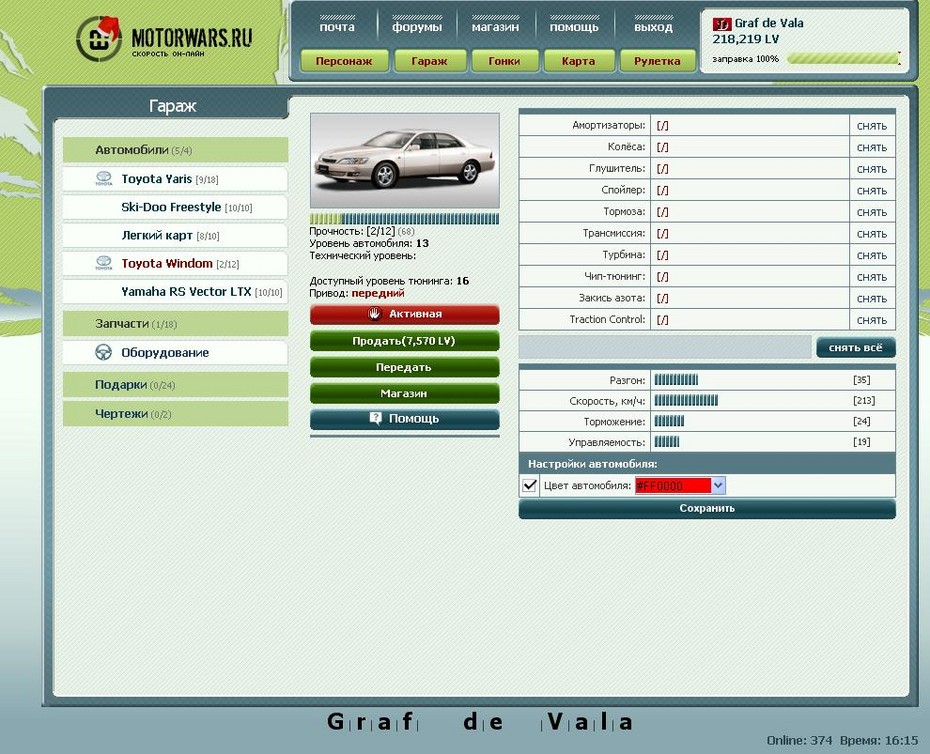Click the [/] slot in the Амортизаторы row
Screen dimensions: 930x754
663,126
